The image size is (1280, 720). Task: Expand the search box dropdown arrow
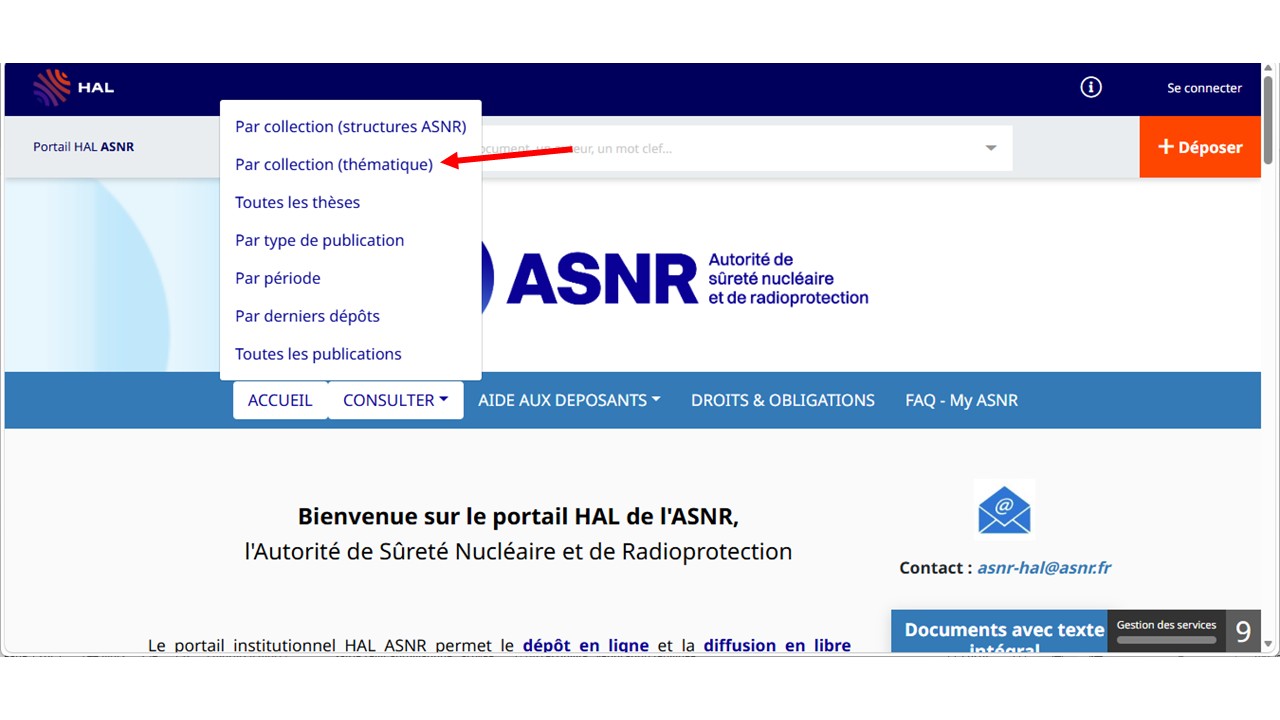click(991, 148)
